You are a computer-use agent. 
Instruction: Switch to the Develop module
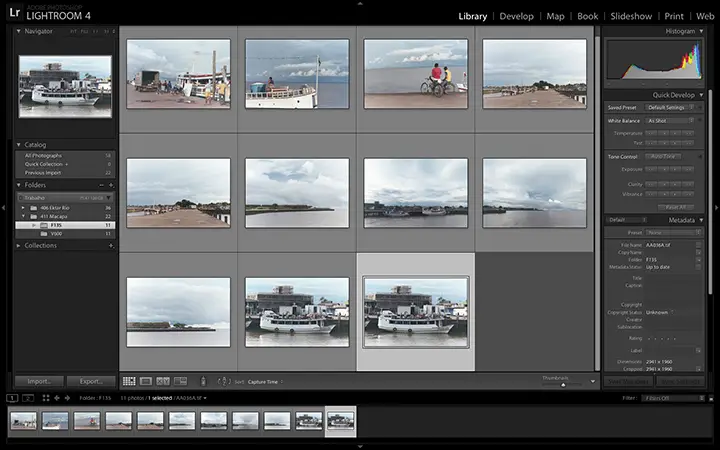[x=517, y=16]
